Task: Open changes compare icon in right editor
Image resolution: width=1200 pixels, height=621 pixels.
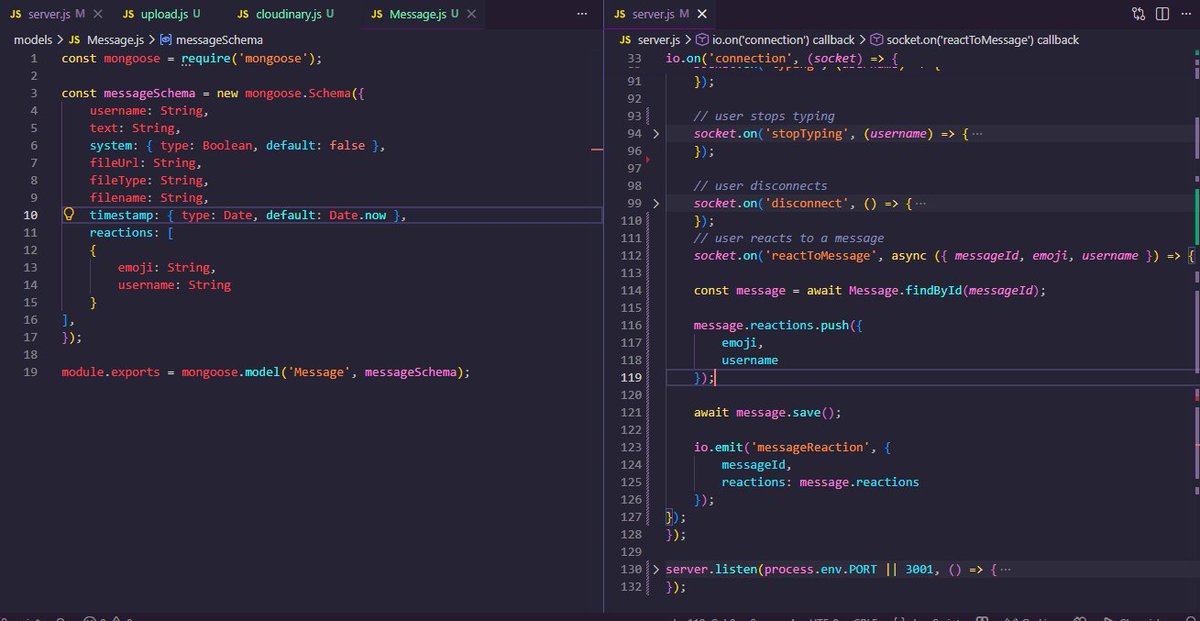Action: pos(1139,14)
